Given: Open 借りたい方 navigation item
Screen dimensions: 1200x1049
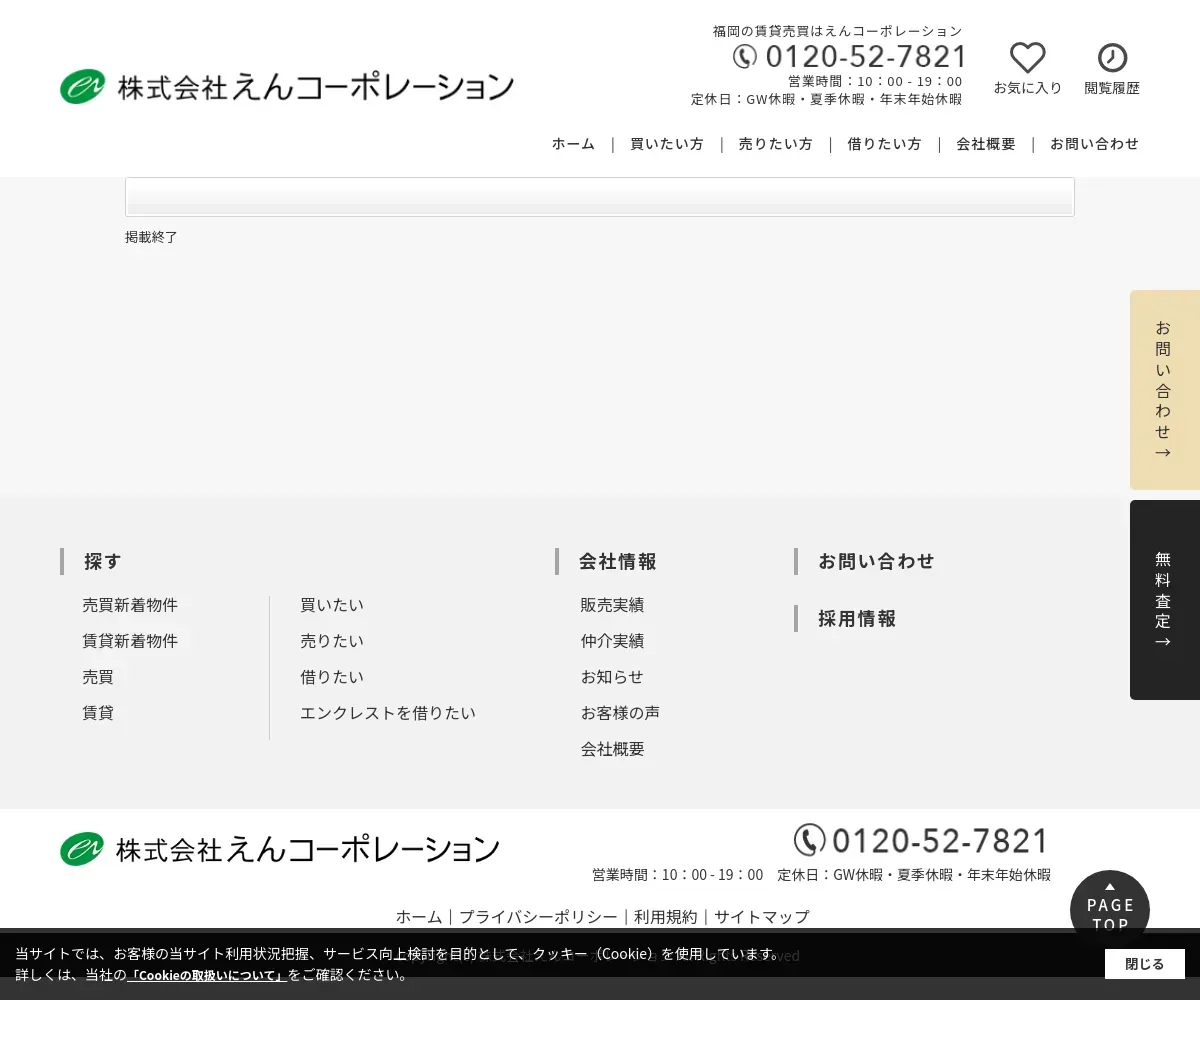Looking at the screenshot, I should point(885,144).
